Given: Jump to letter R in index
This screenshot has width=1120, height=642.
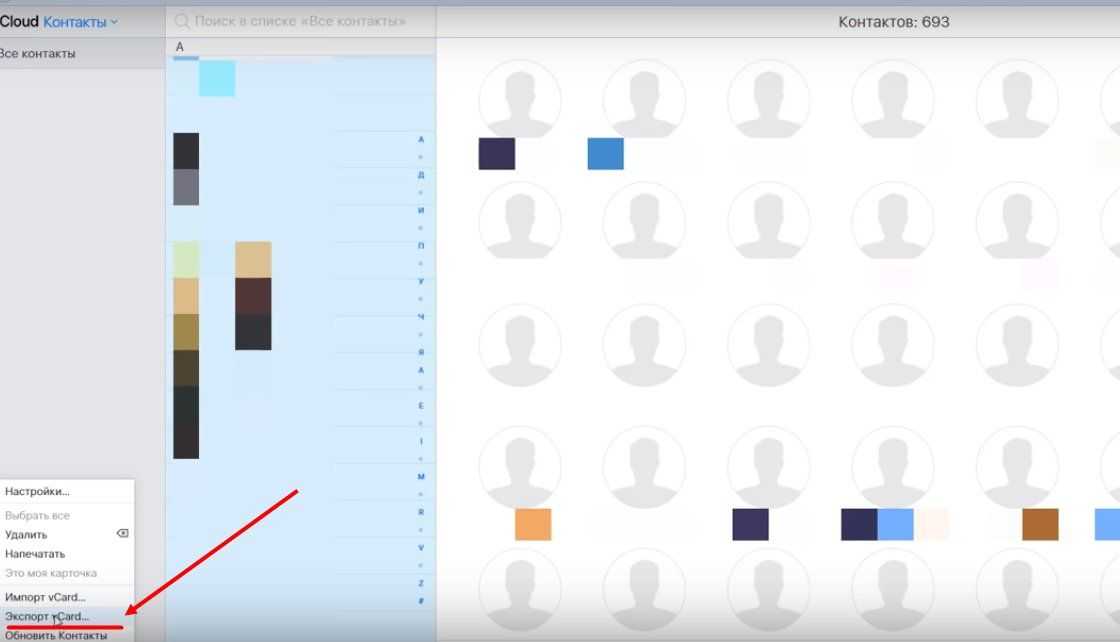Looking at the screenshot, I should point(421,512).
